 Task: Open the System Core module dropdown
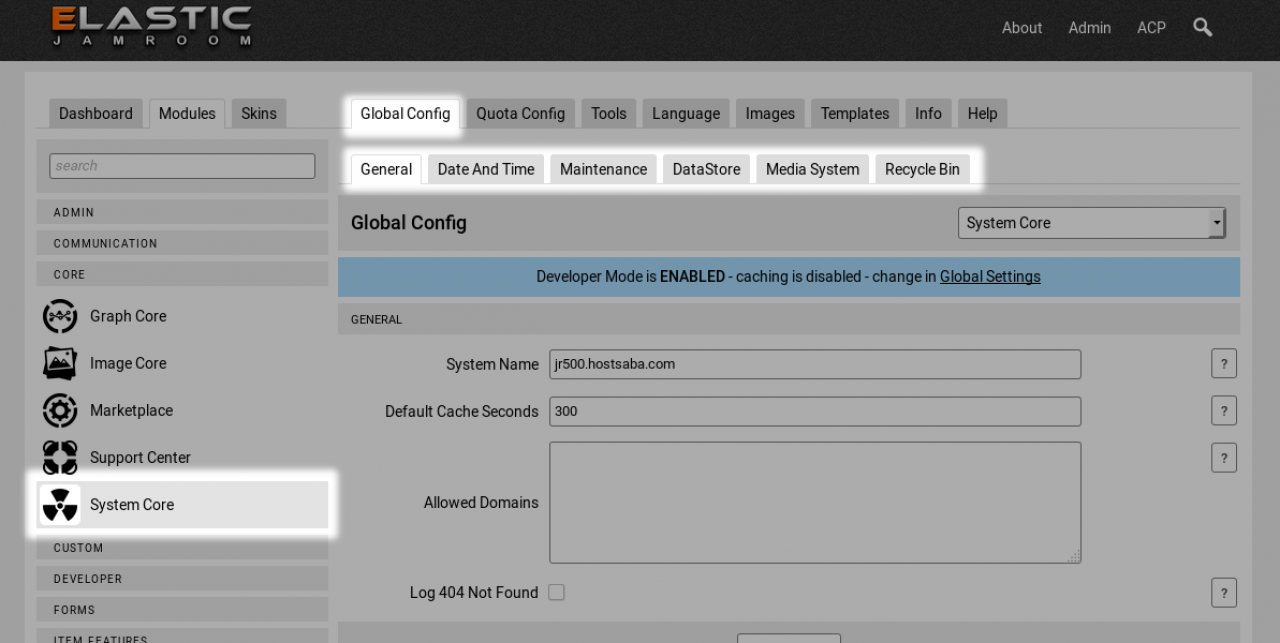[x=1091, y=223]
